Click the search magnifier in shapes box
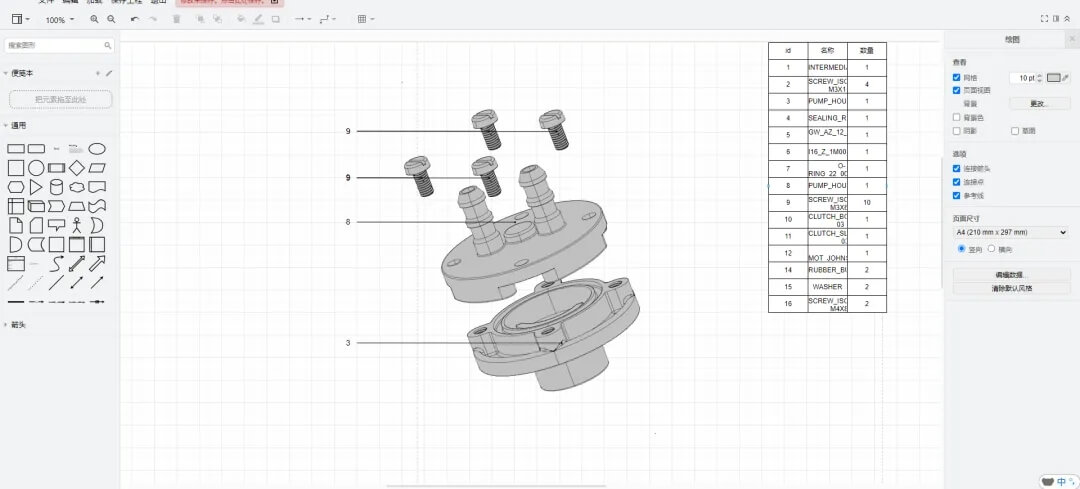The height and width of the screenshot is (489, 1080). [107, 45]
